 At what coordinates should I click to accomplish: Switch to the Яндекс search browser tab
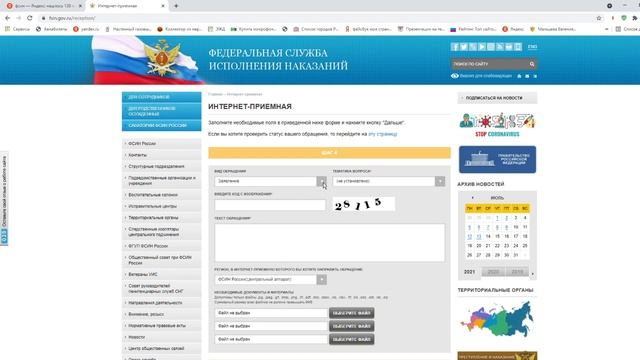(x=44, y=6)
